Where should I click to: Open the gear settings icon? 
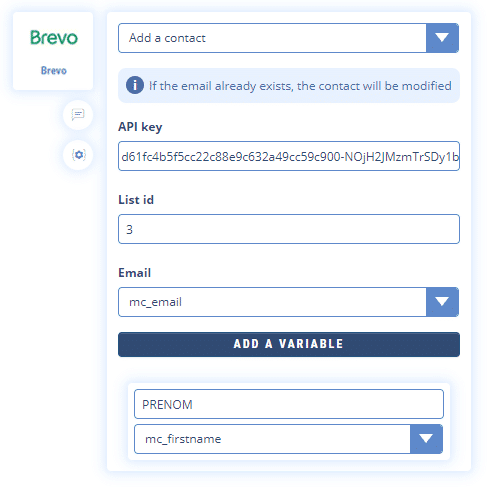(x=79, y=155)
